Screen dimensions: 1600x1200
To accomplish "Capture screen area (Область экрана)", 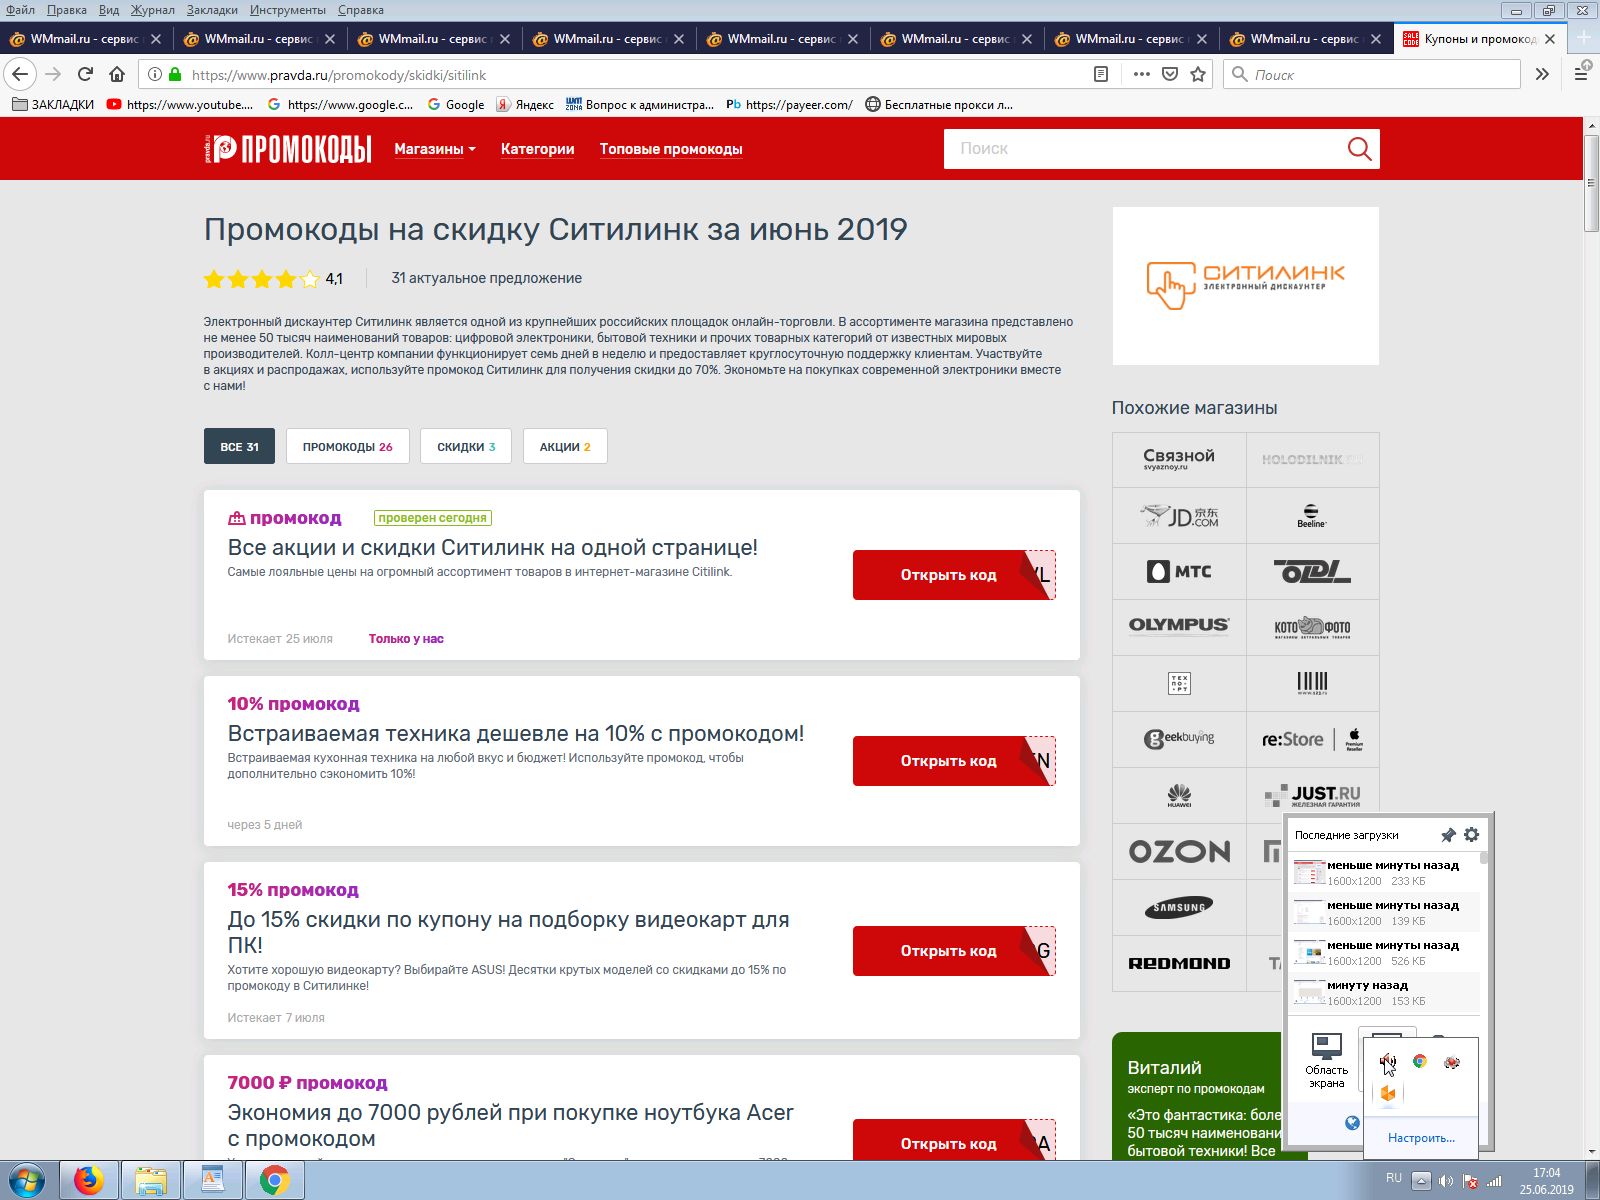I will [1326, 1061].
